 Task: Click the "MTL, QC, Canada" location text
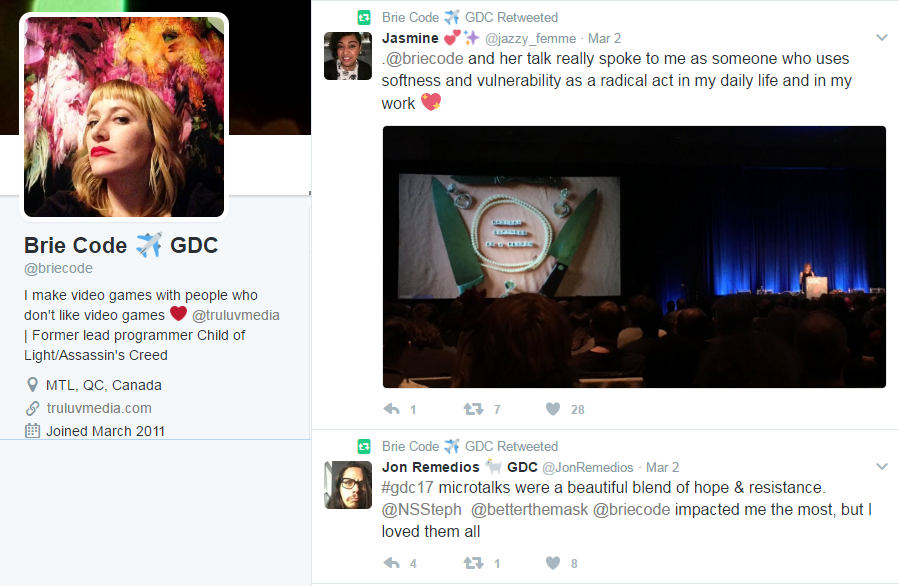click(104, 385)
